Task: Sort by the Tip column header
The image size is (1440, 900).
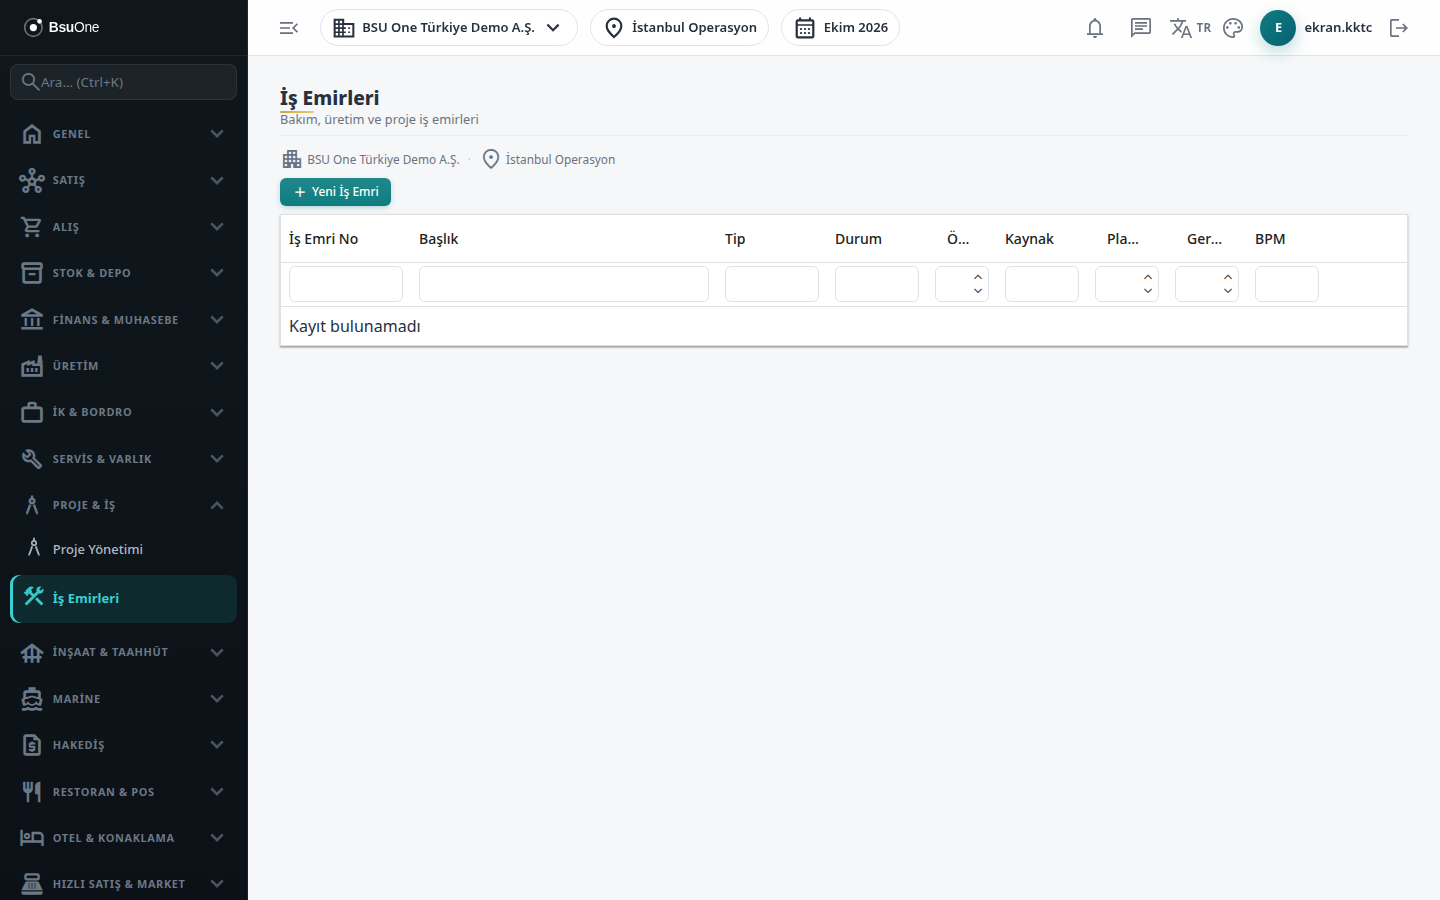Action: pos(735,239)
